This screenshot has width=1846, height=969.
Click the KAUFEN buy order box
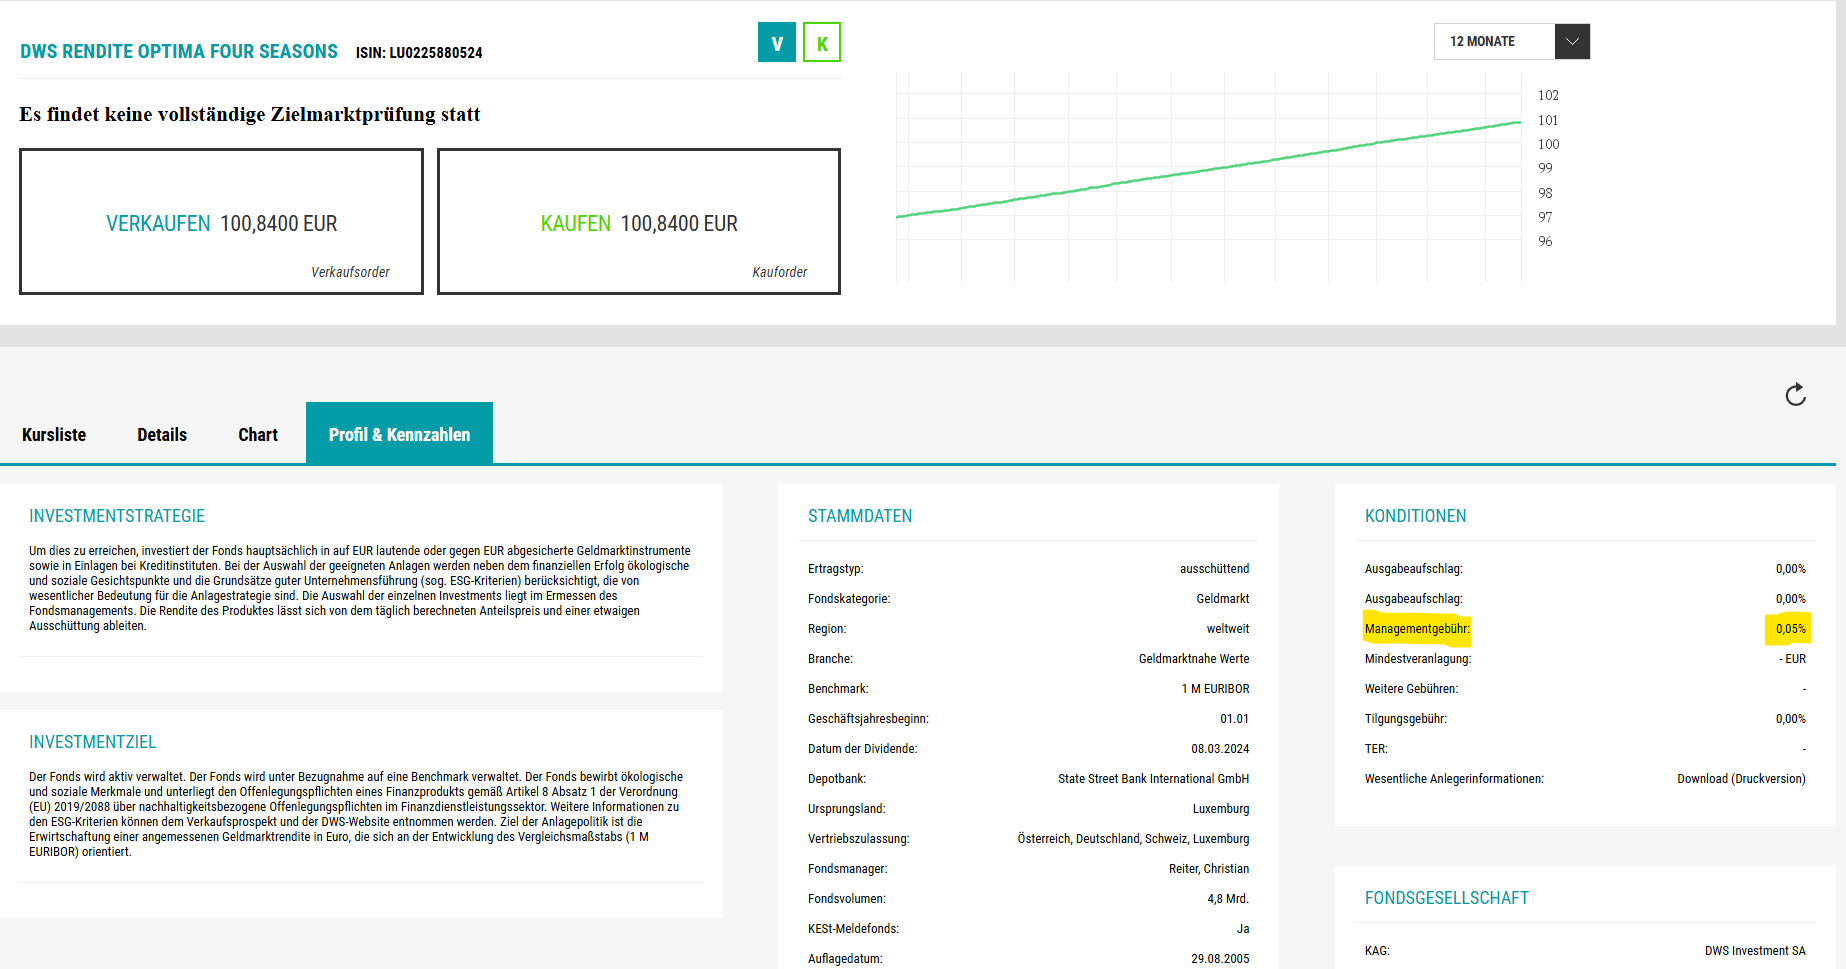[639, 222]
